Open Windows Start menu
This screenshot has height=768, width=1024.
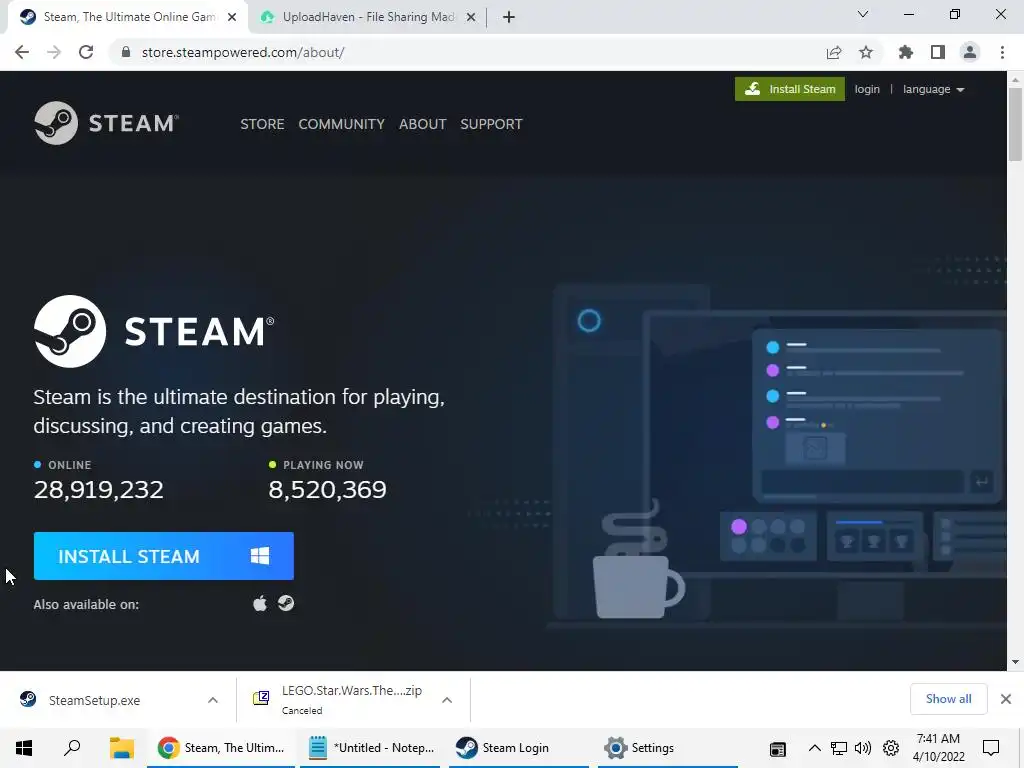24,748
